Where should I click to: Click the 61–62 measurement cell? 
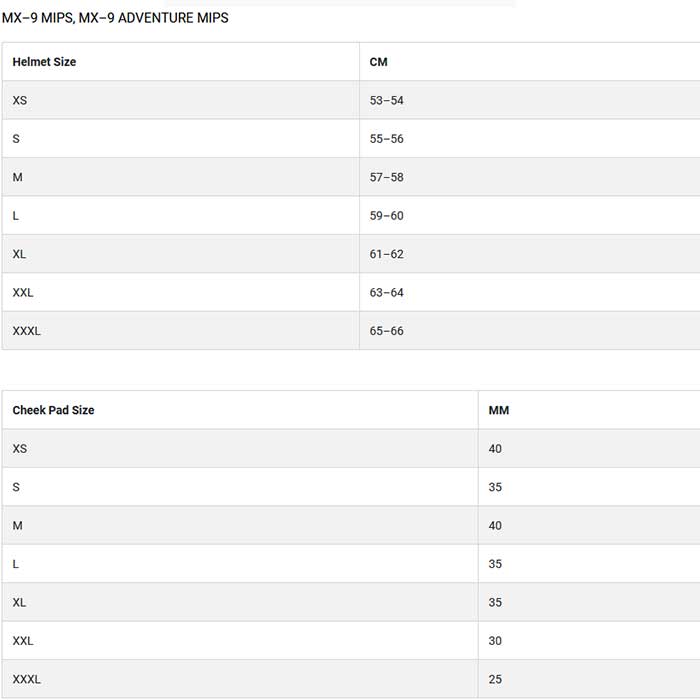pyautogui.click(x=386, y=254)
